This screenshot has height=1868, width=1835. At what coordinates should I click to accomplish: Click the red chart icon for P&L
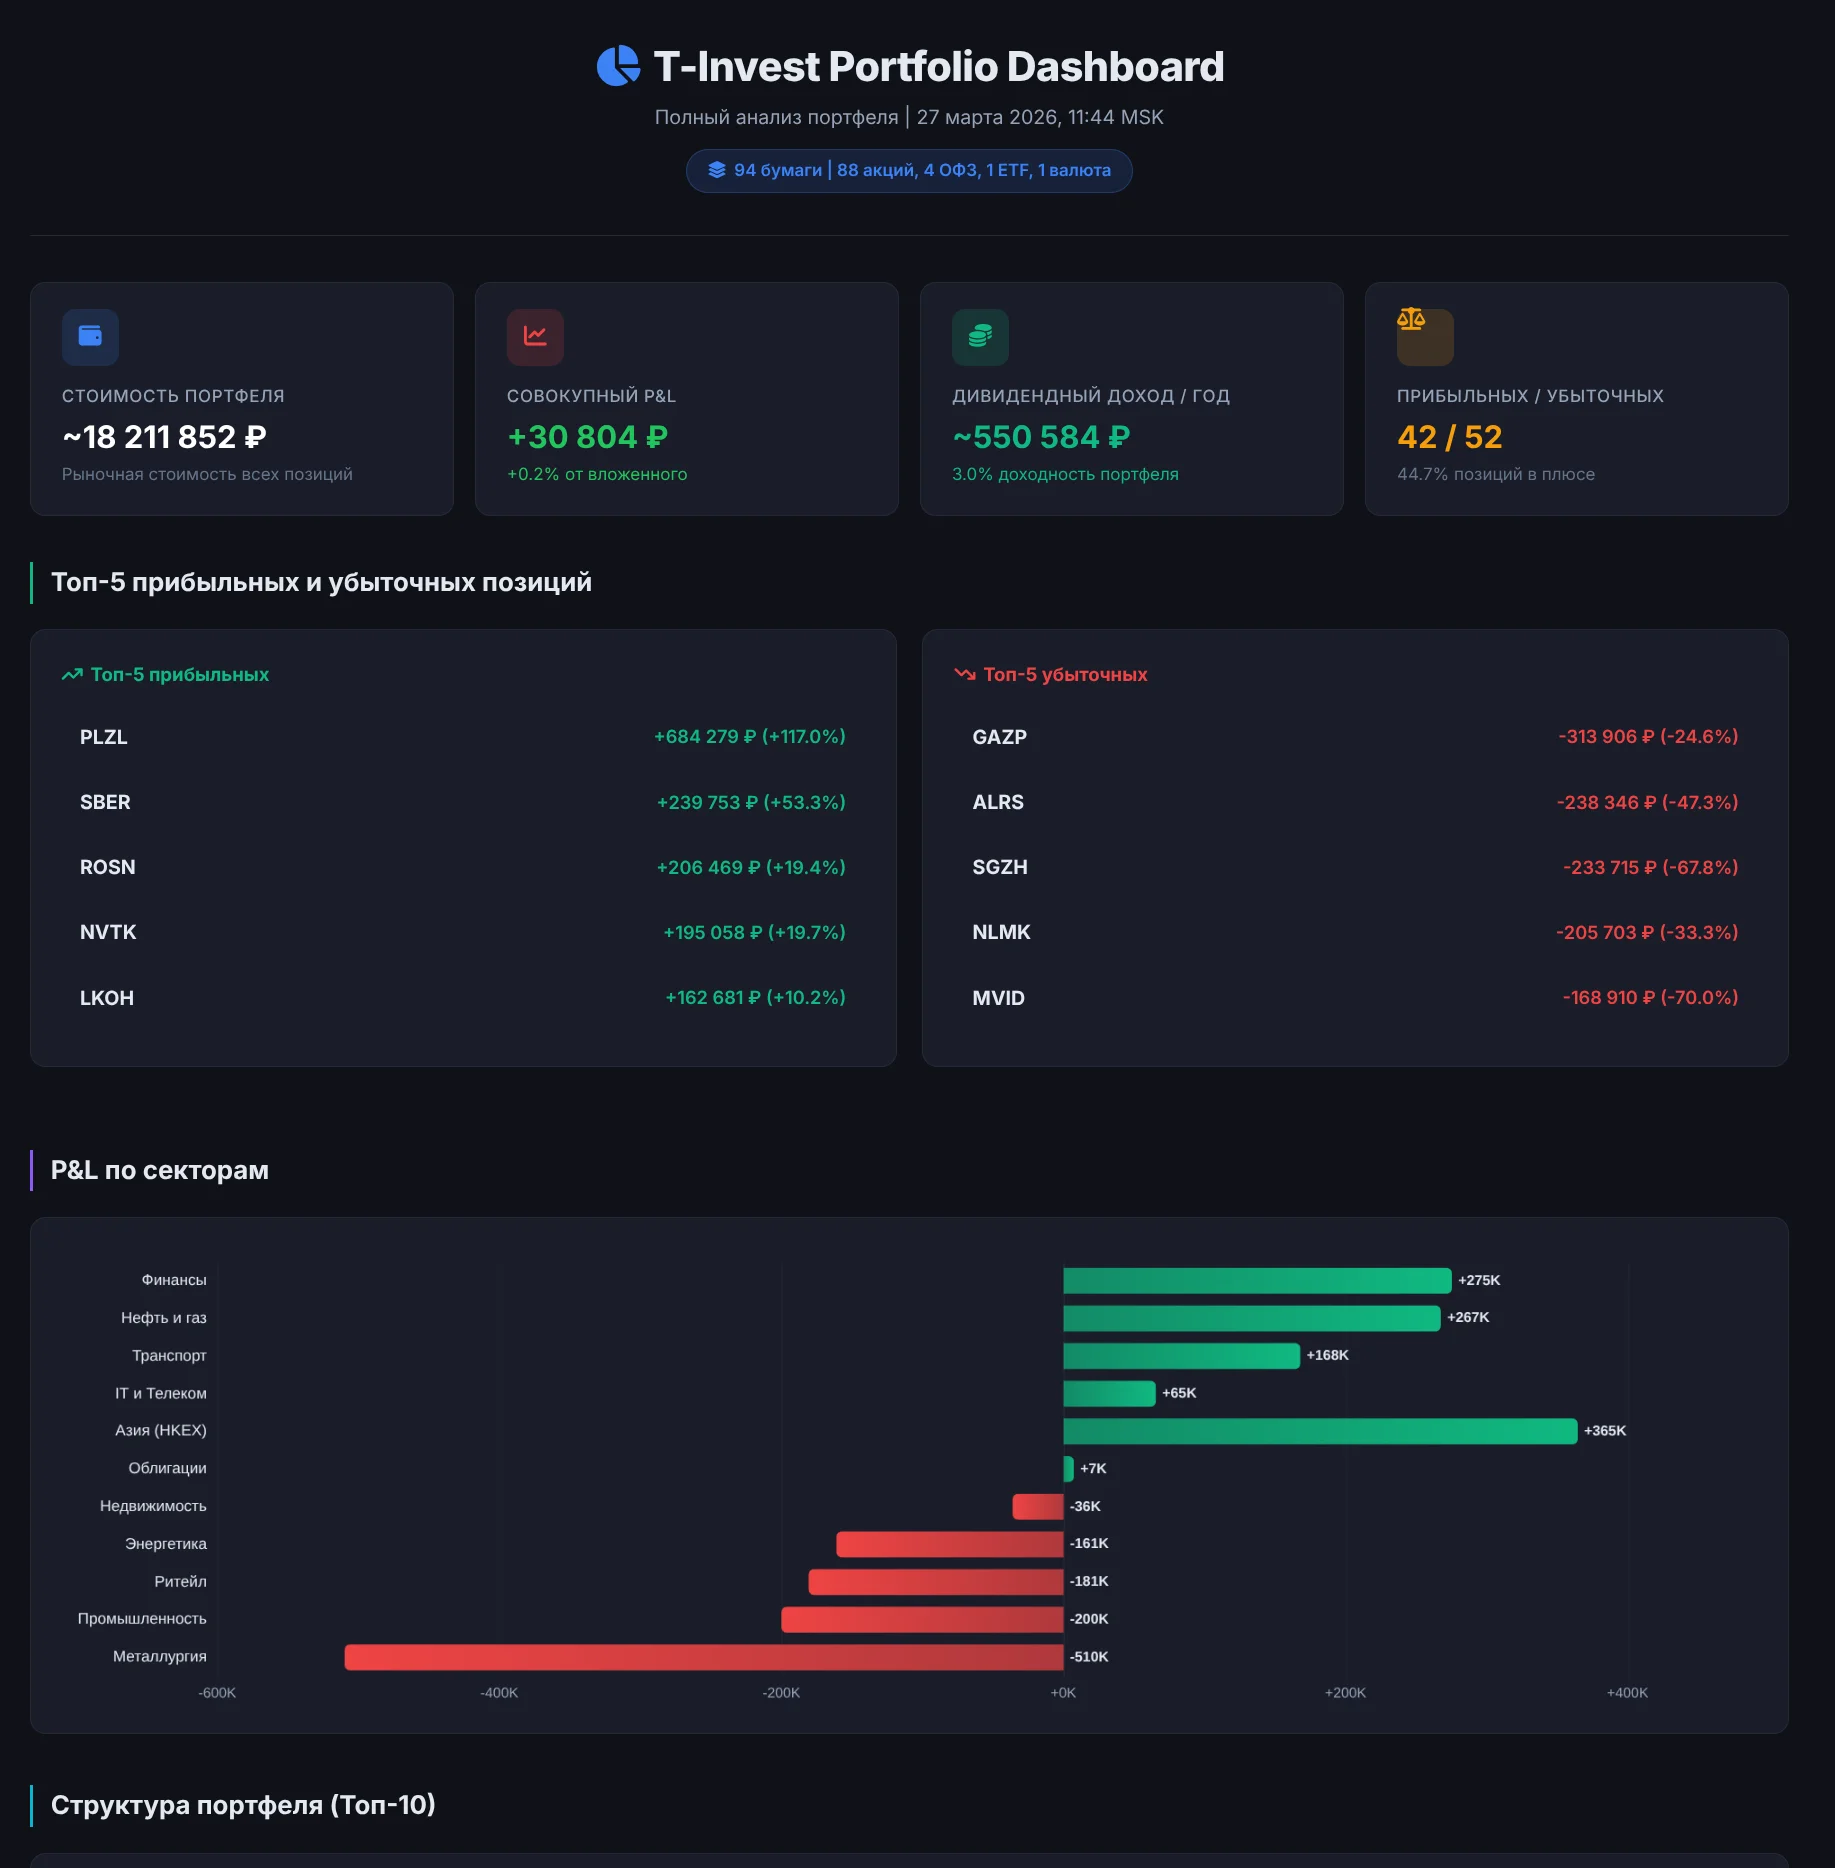(x=535, y=337)
